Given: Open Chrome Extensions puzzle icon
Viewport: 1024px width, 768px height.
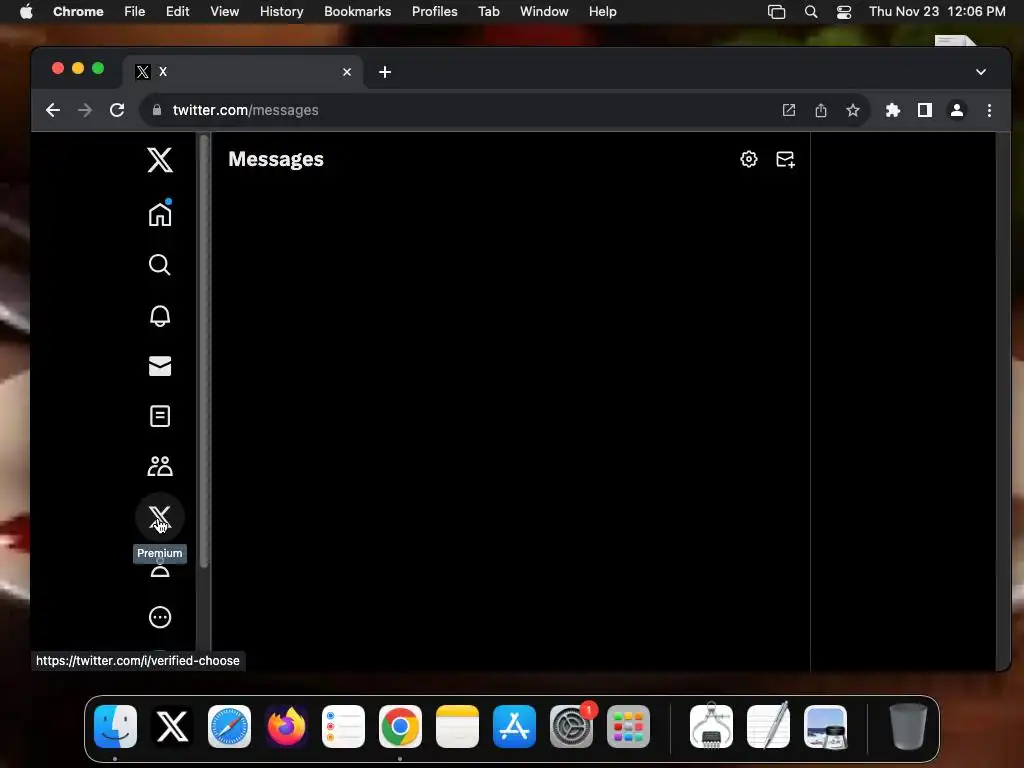Looking at the screenshot, I should click(893, 110).
